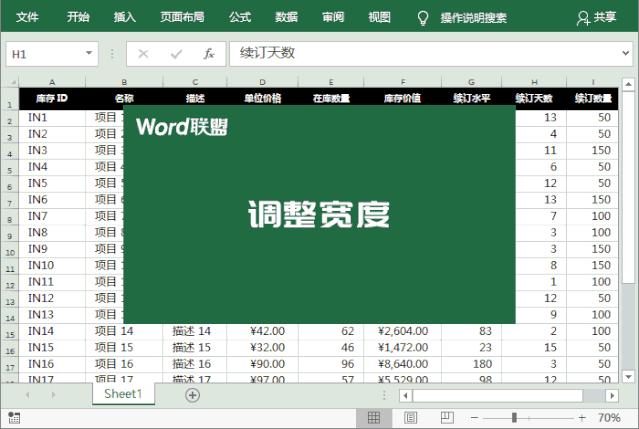The width and height of the screenshot is (639, 429).
Task: Click the insert function fx icon
Action: [x=209, y=54]
